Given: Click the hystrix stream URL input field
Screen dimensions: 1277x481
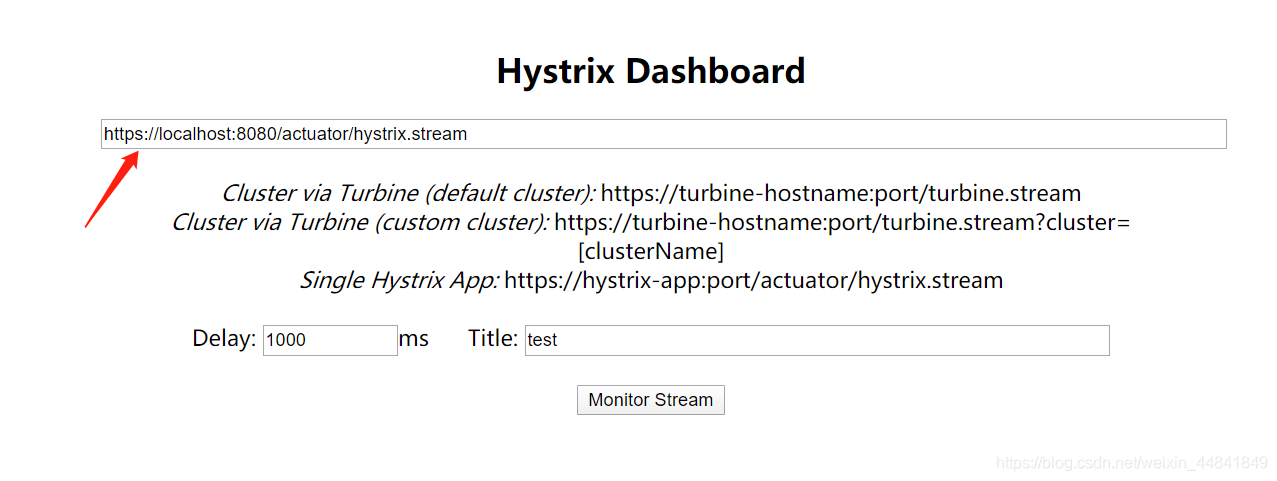Looking at the screenshot, I should click(x=664, y=134).
